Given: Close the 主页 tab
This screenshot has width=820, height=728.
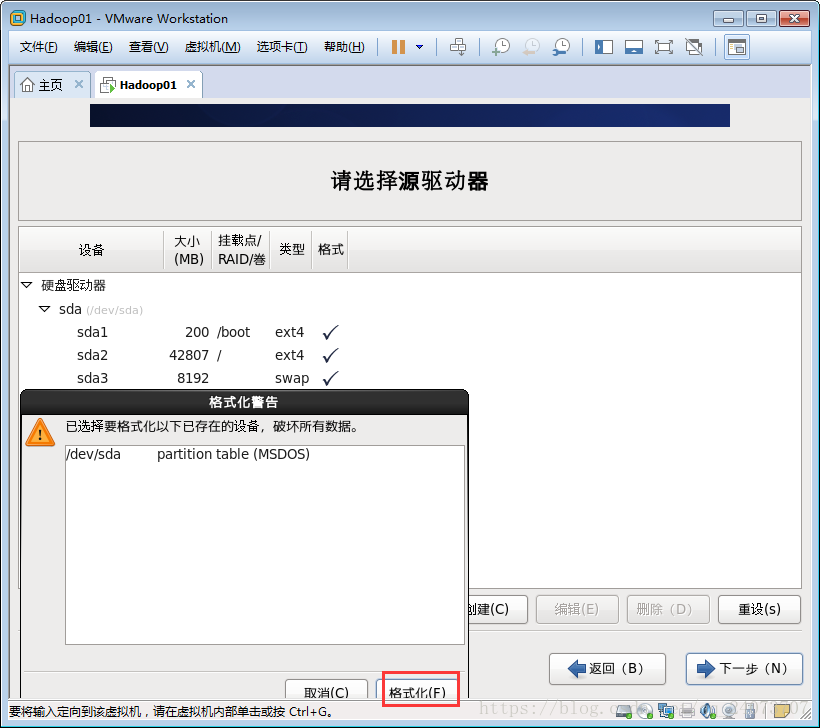Looking at the screenshot, I should click(x=79, y=84).
